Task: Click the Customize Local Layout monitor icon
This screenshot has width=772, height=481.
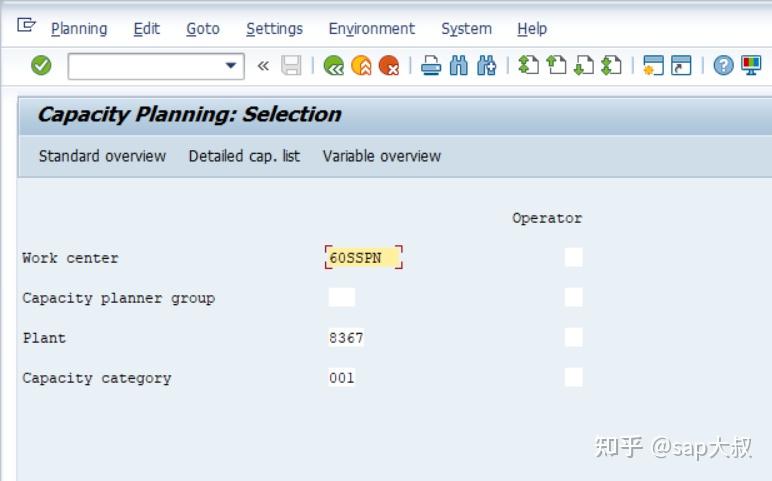Action: (750, 67)
